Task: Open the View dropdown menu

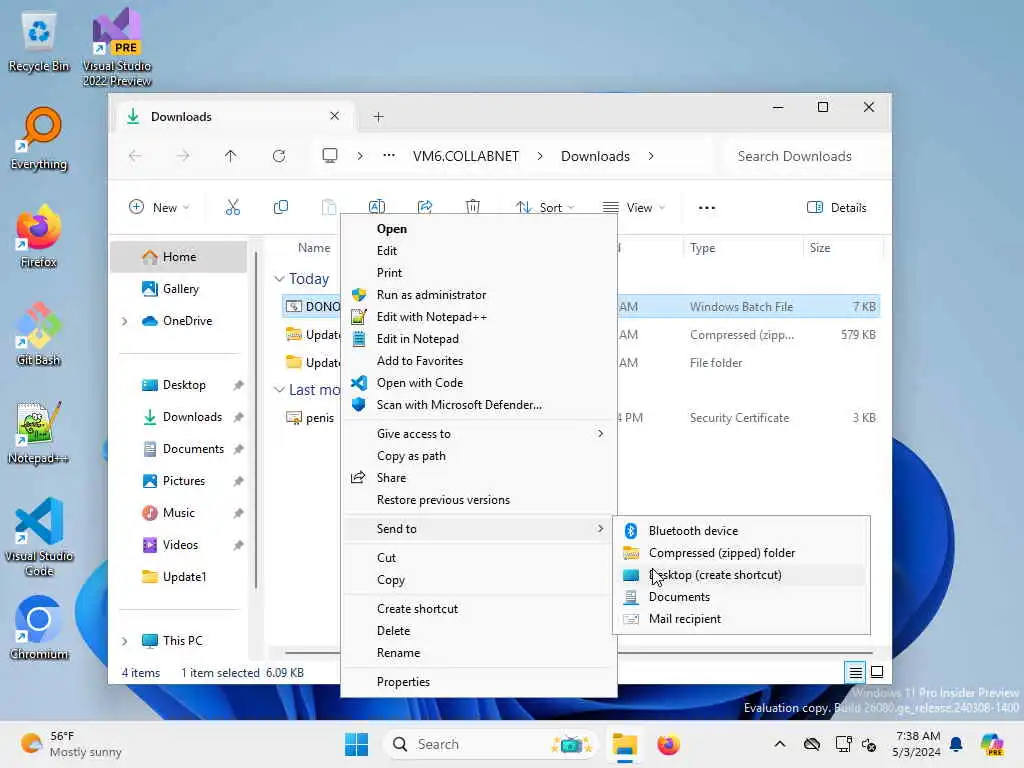Action: coord(633,208)
